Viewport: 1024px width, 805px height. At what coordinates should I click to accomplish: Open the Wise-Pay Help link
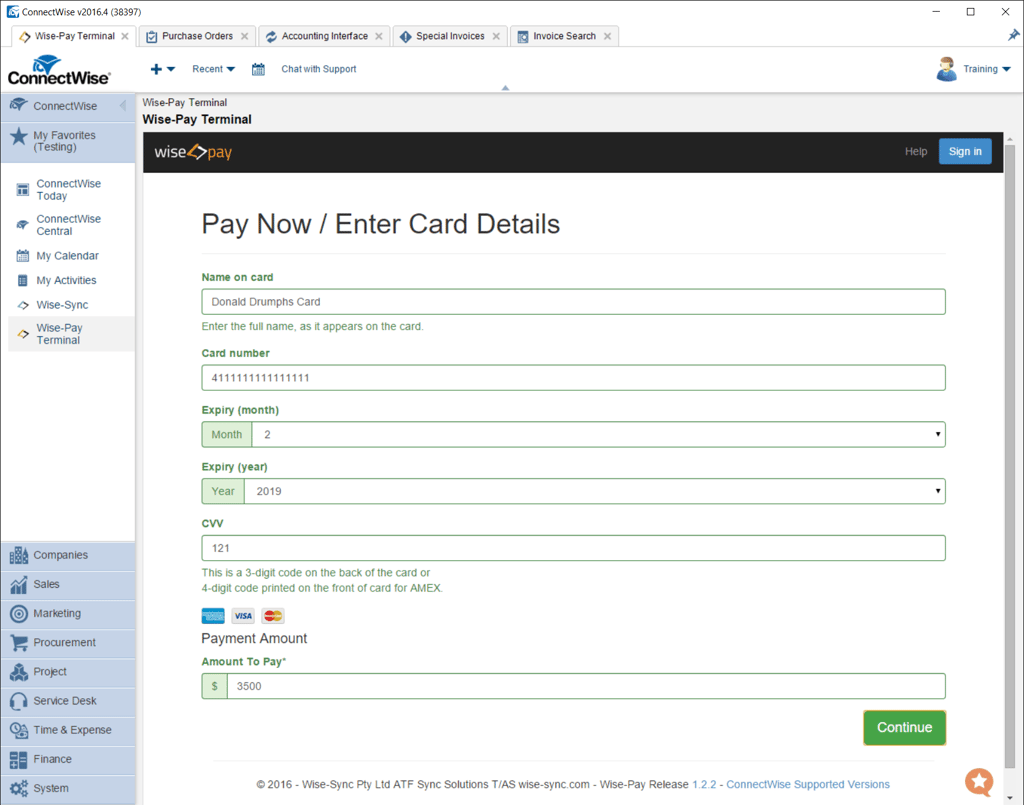point(916,151)
